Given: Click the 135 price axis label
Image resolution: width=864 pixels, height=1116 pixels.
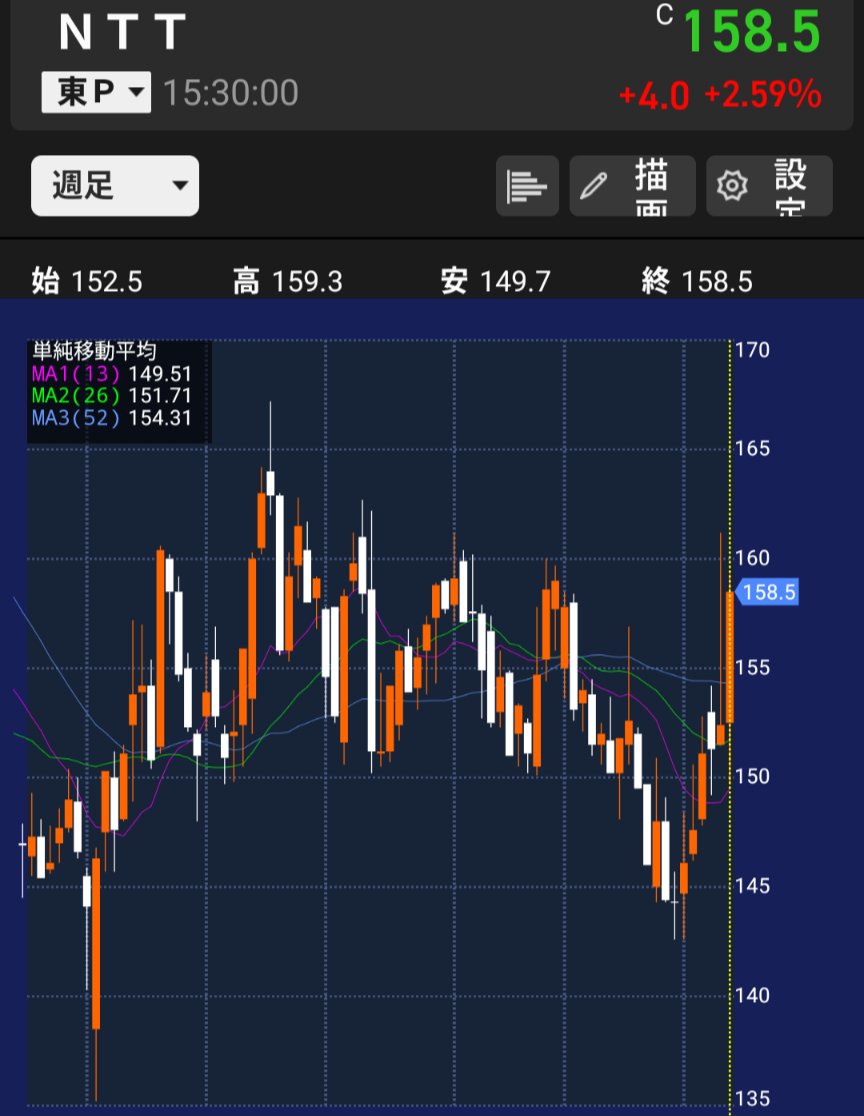Looking at the screenshot, I should coord(752,1099).
